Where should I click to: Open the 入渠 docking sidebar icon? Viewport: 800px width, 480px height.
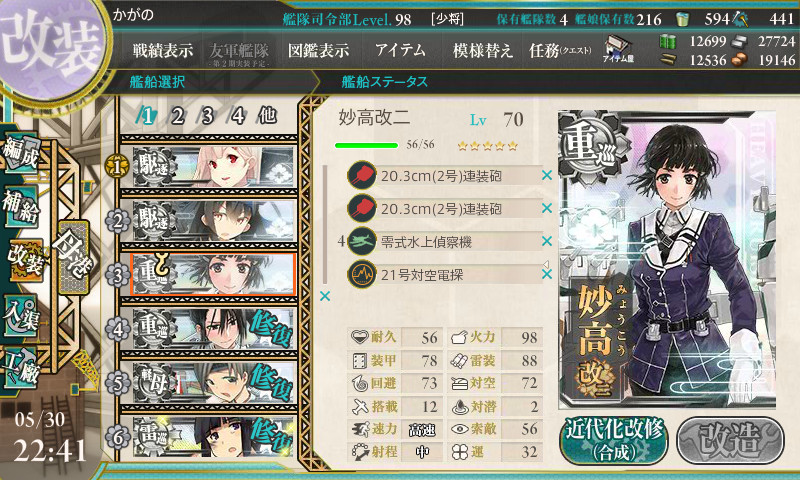coord(20,316)
